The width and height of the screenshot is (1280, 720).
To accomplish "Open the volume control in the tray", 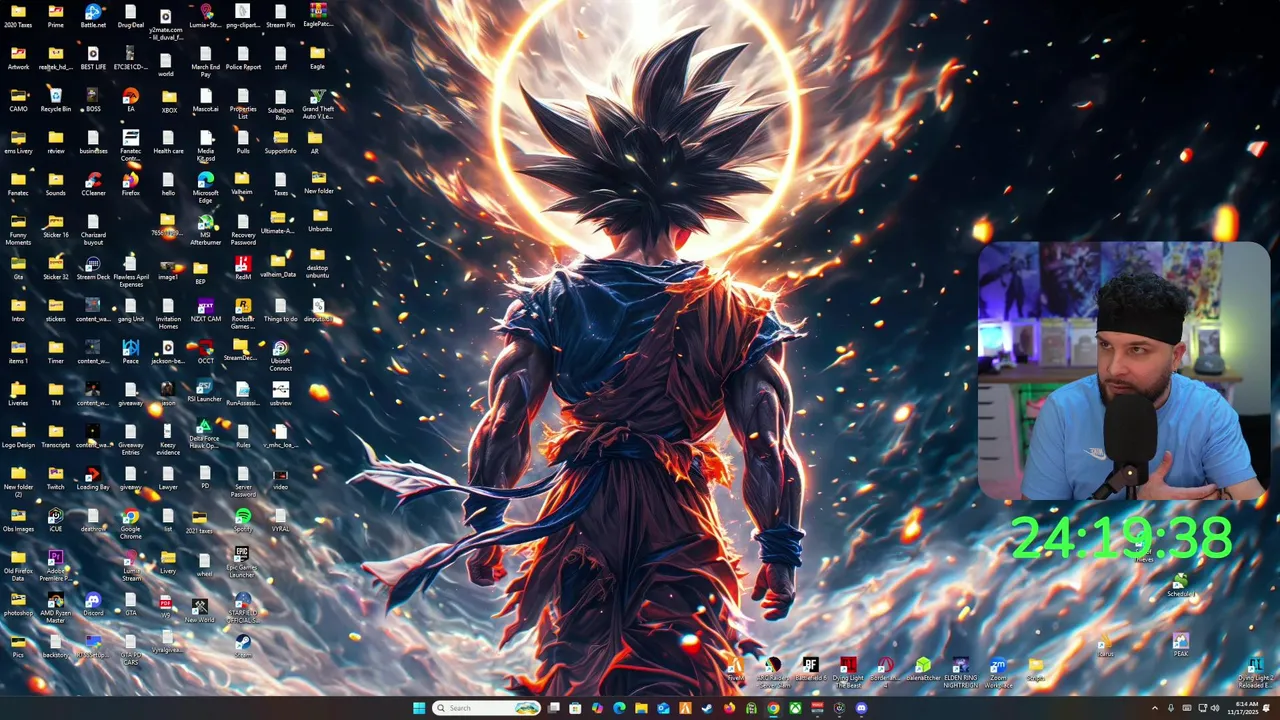I will coord(1215,708).
